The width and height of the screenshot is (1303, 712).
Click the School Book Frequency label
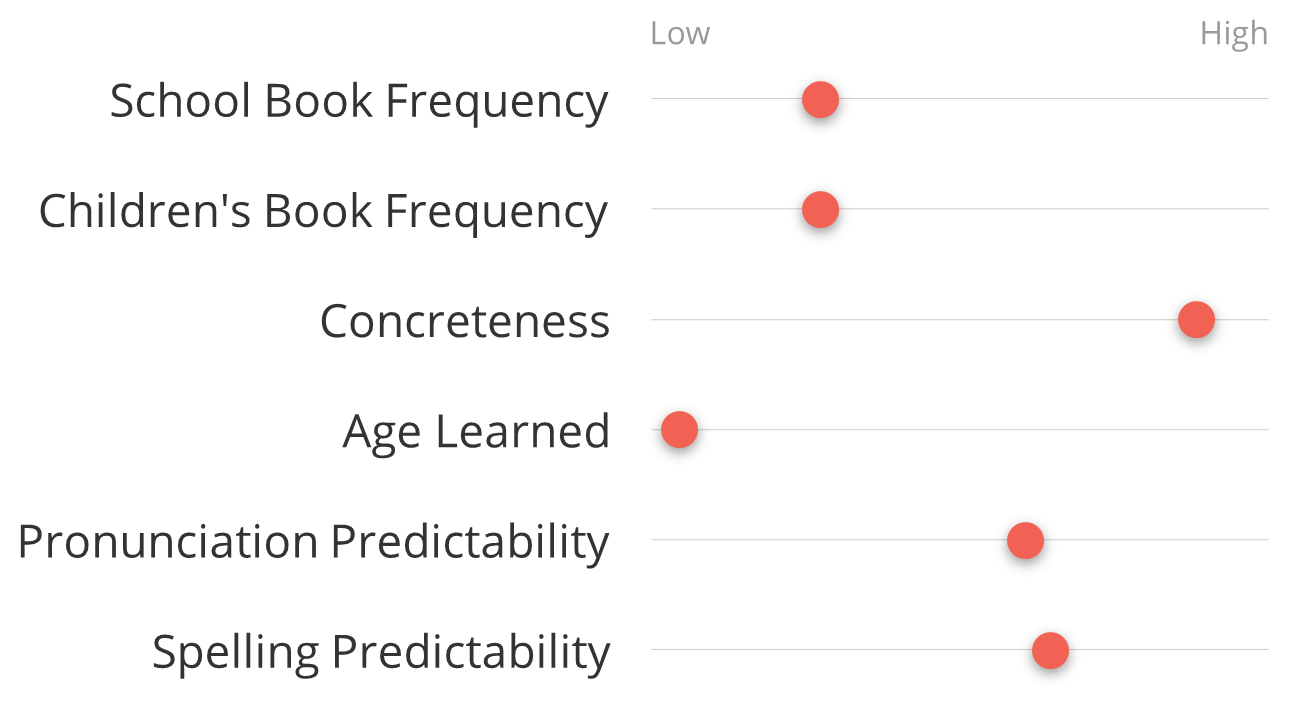coord(359,102)
